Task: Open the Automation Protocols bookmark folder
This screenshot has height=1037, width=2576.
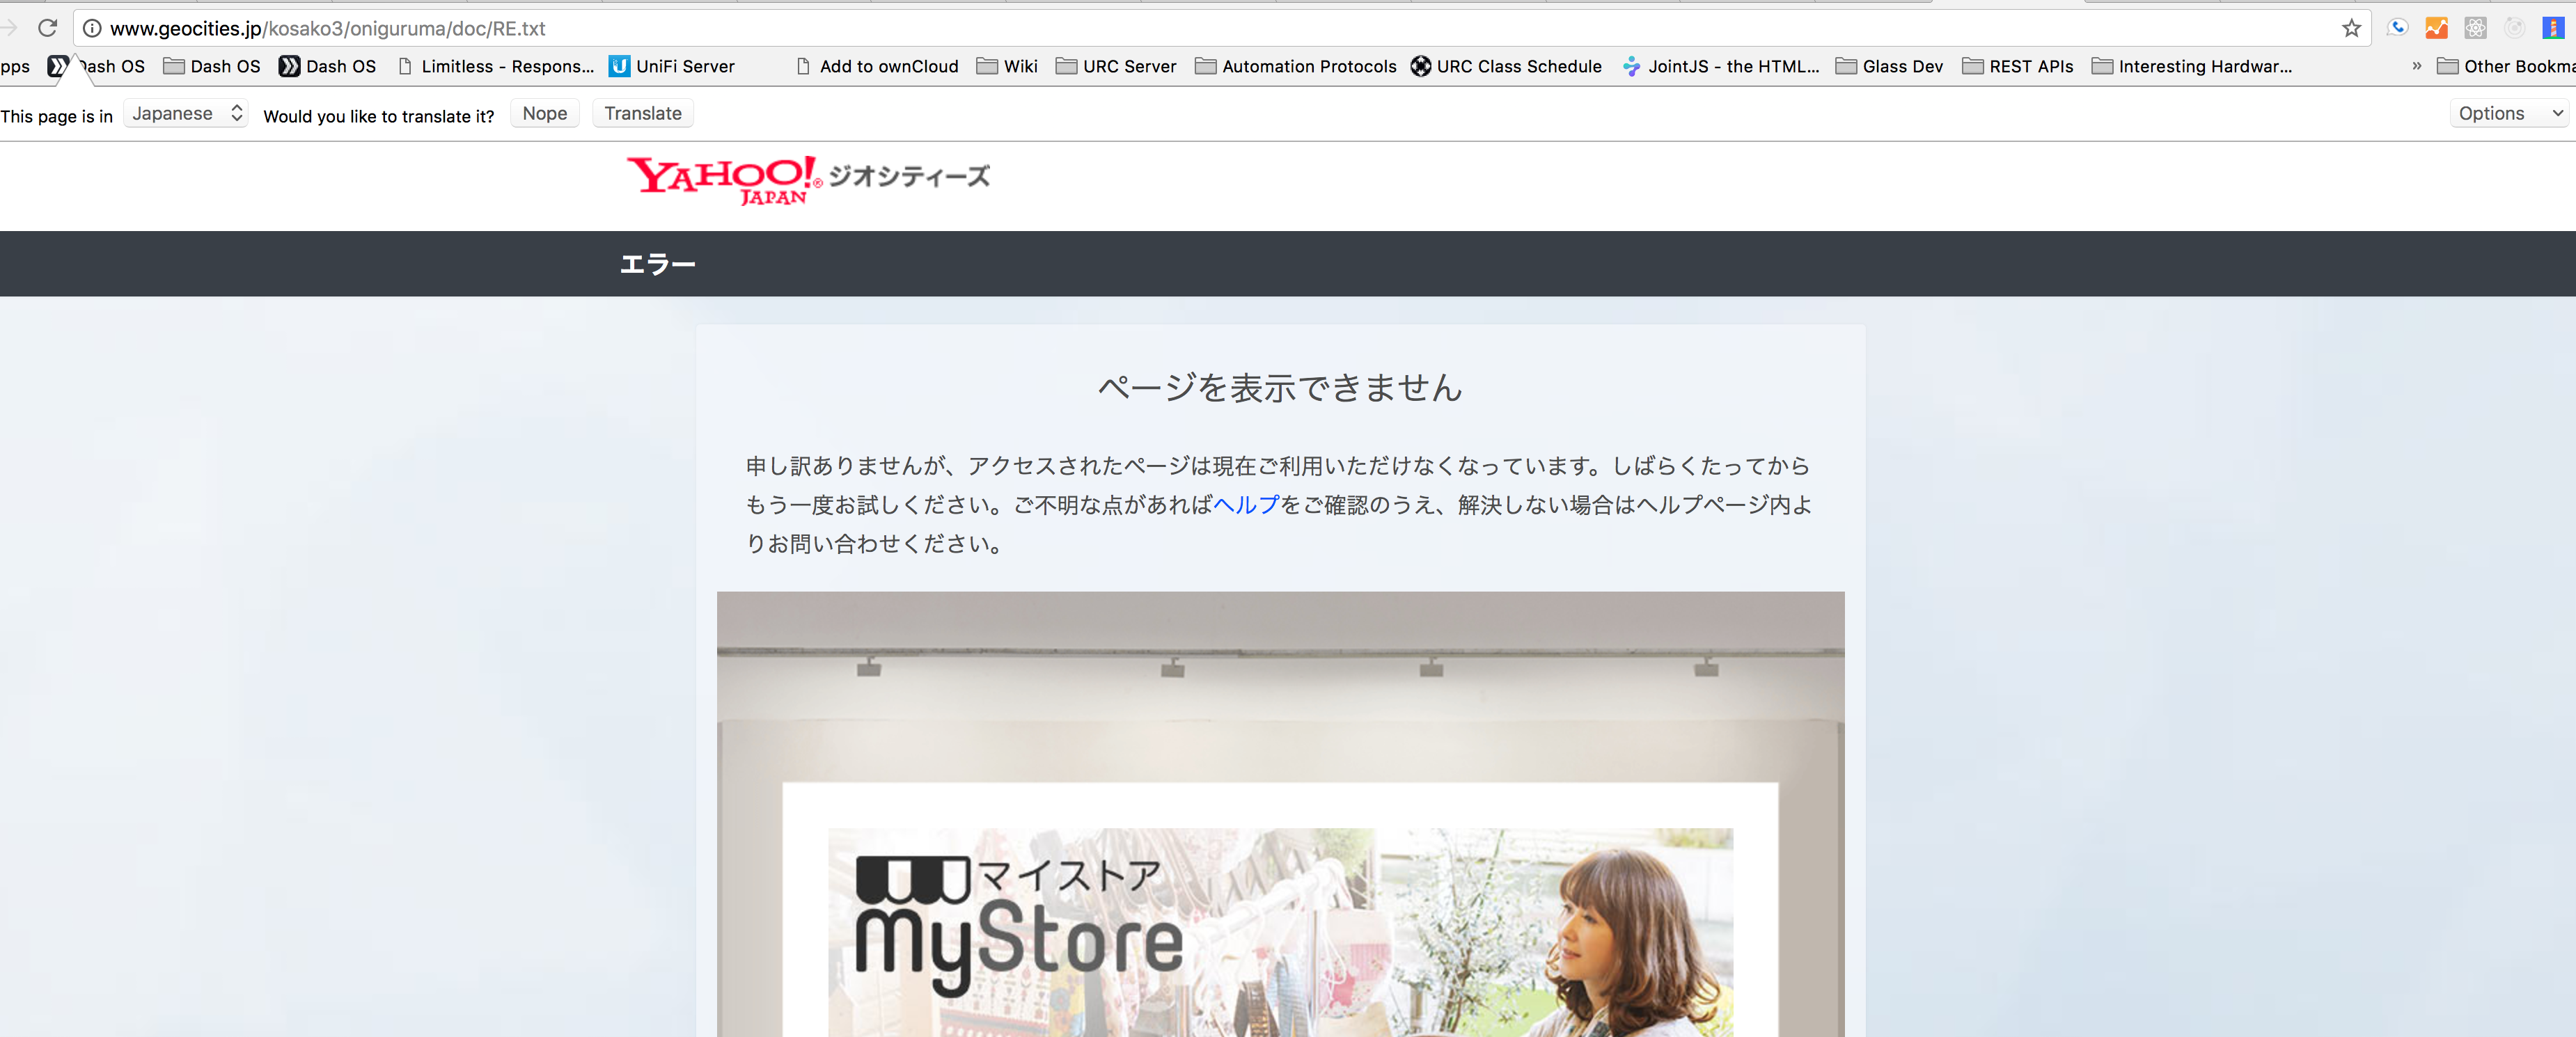Action: click(x=1296, y=66)
